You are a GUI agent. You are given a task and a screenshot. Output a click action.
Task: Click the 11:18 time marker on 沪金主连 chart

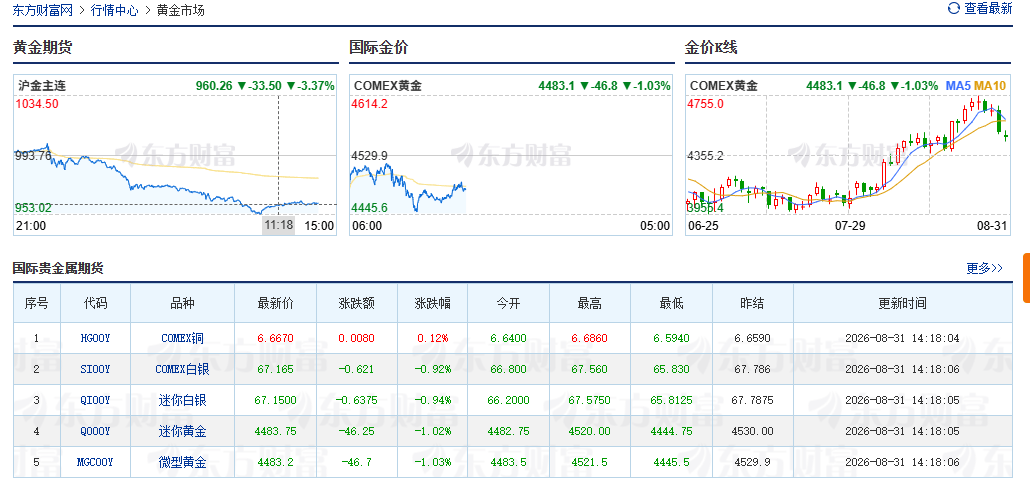click(x=279, y=226)
